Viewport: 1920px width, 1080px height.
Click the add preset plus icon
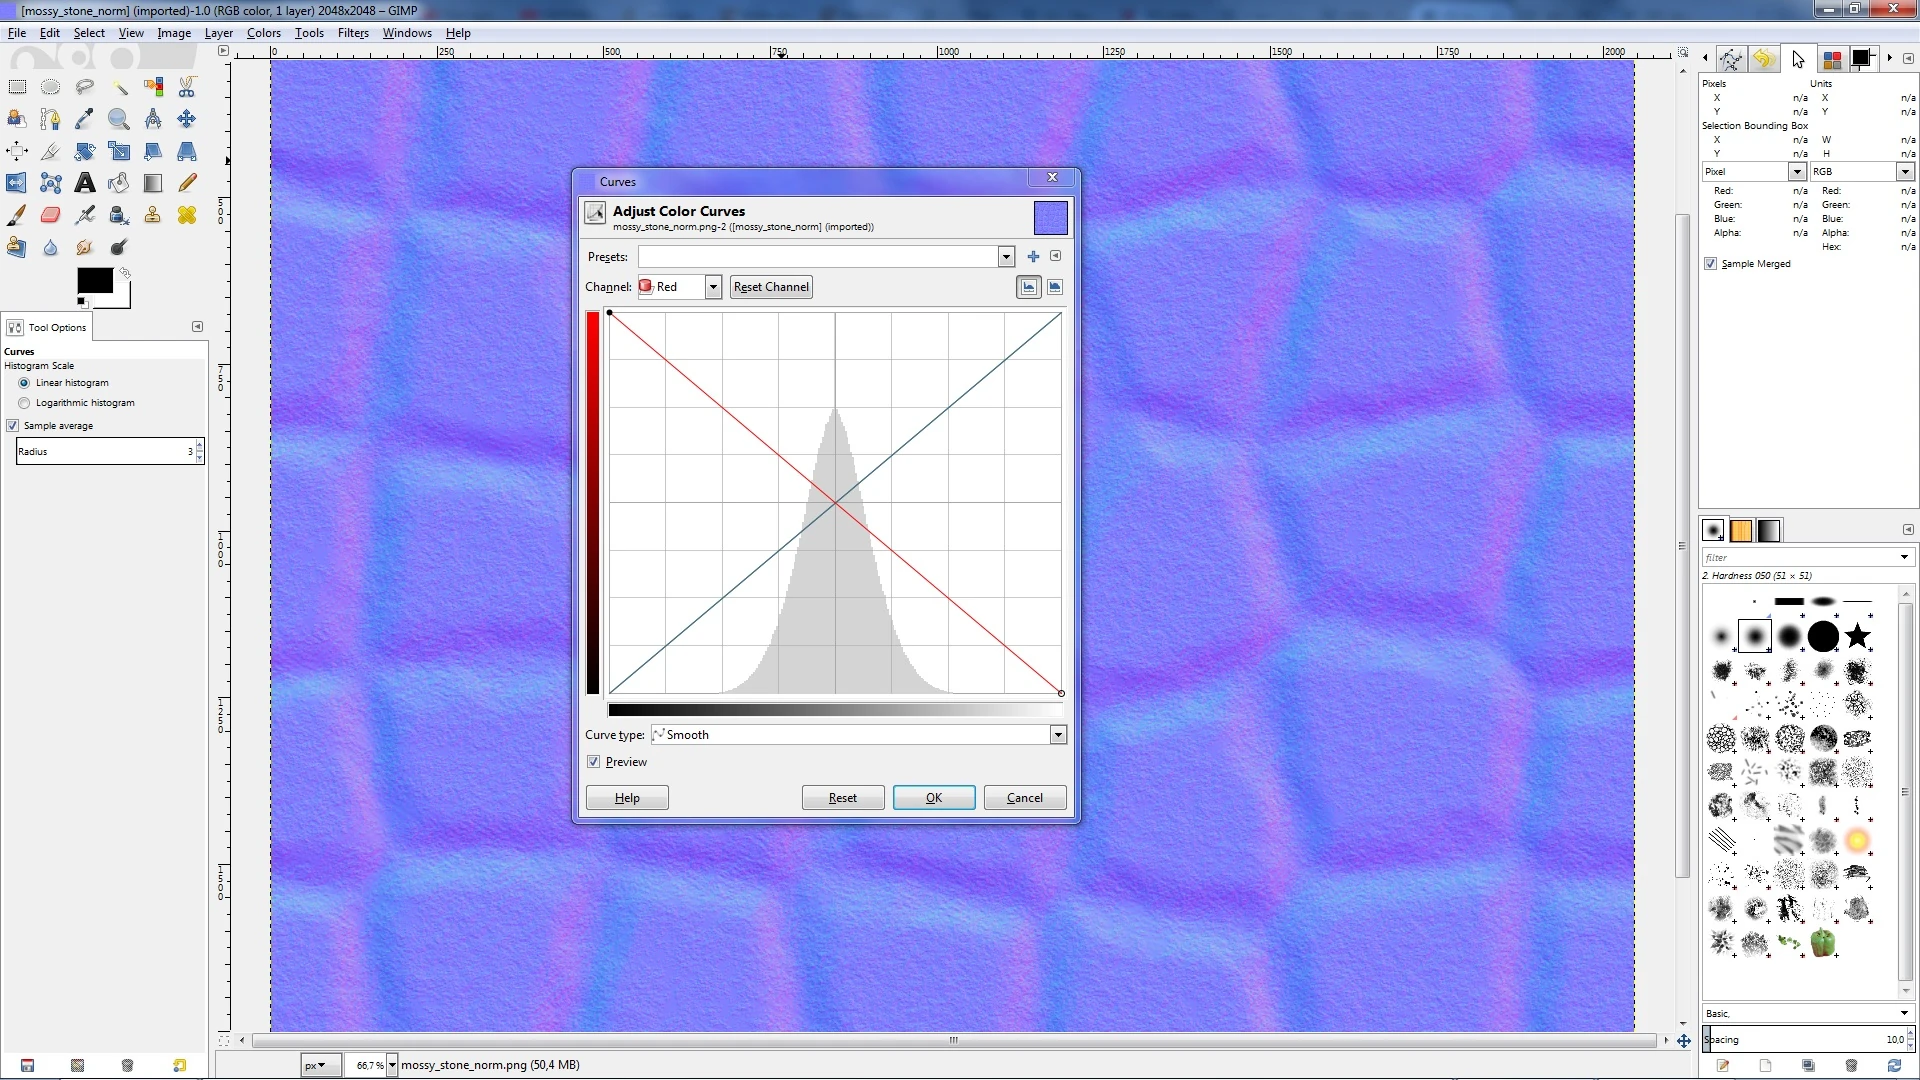tap(1033, 257)
